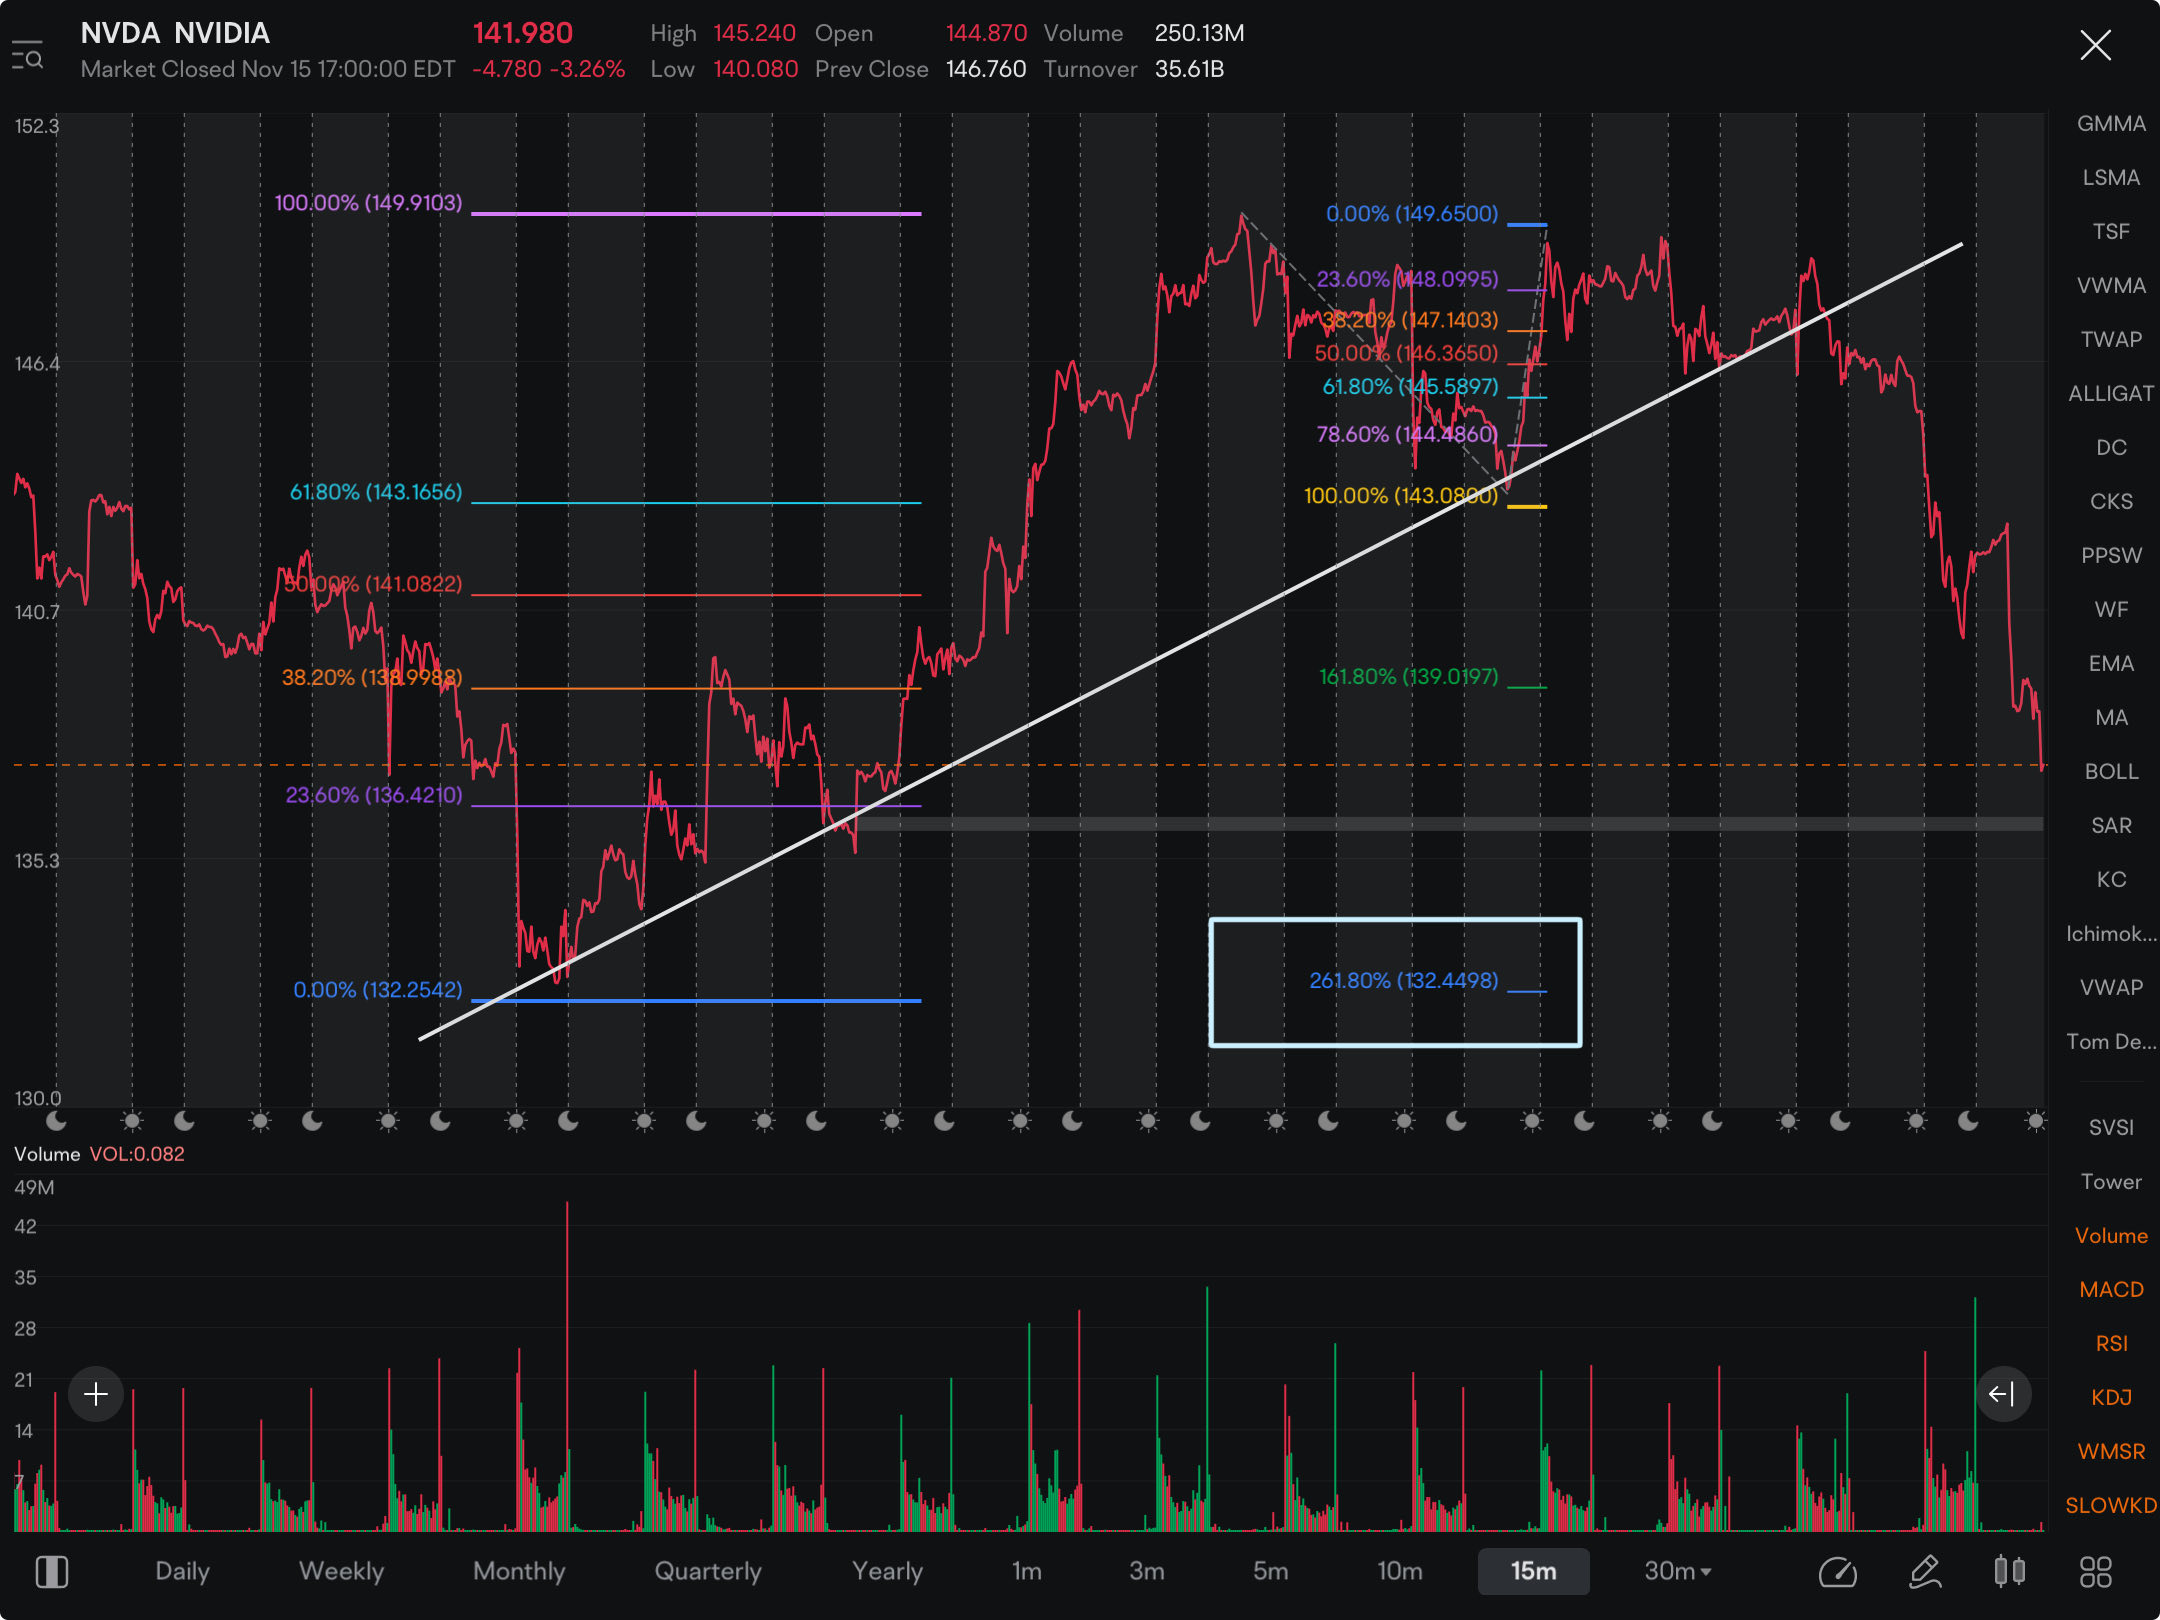The image size is (2160, 1620).
Task: Enable the SAR indicator
Action: click(2111, 826)
